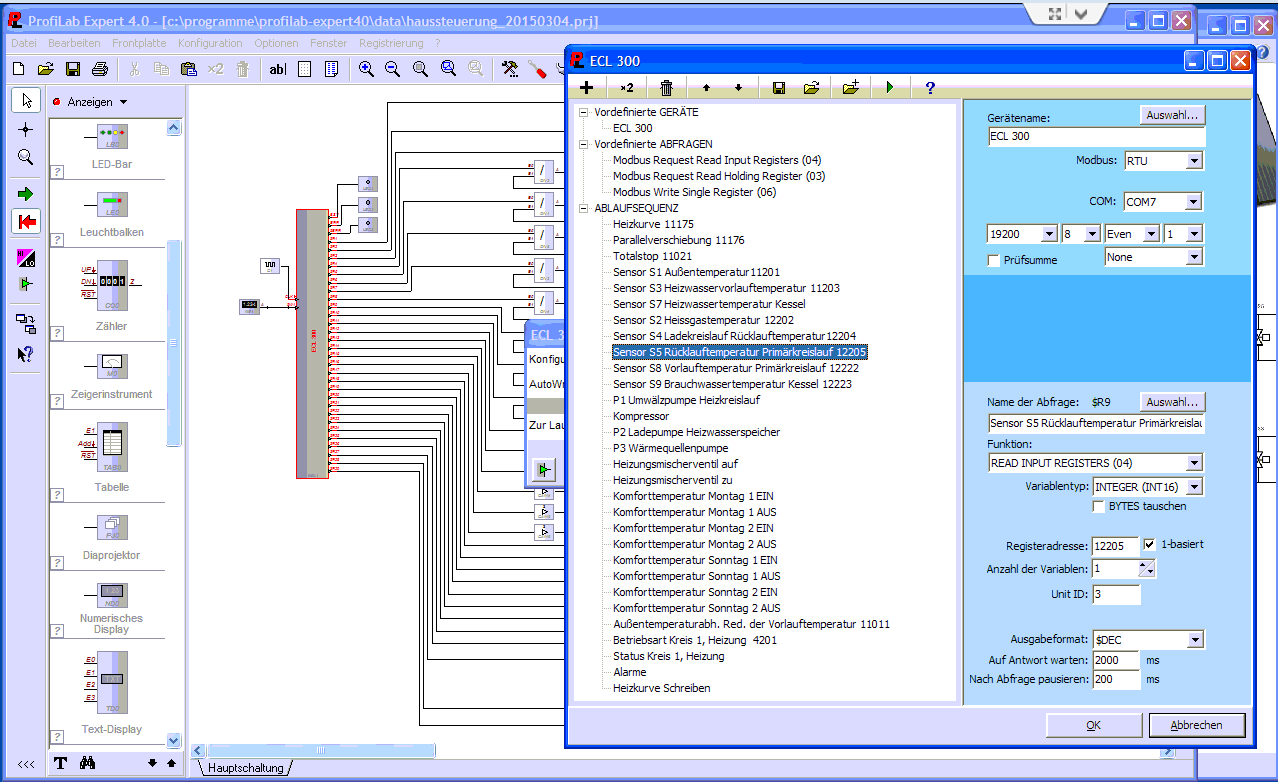Click the HI/LO logic level icon

(x=26, y=258)
